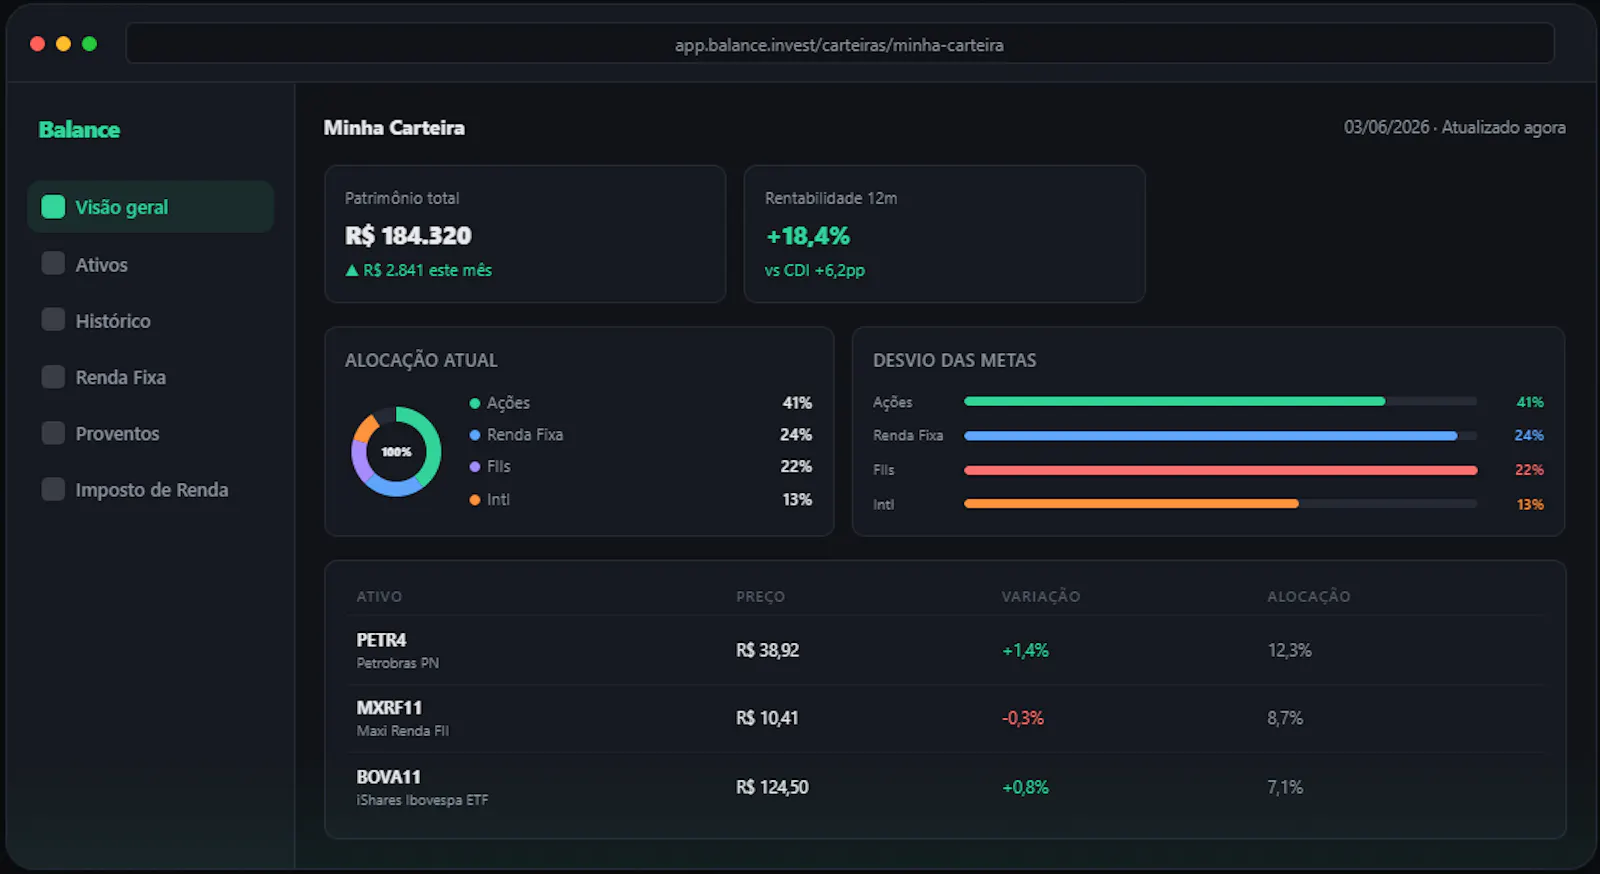Image resolution: width=1600 pixels, height=874 pixels.
Task: Click the ATIVO column header
Action: coord(379,597)
